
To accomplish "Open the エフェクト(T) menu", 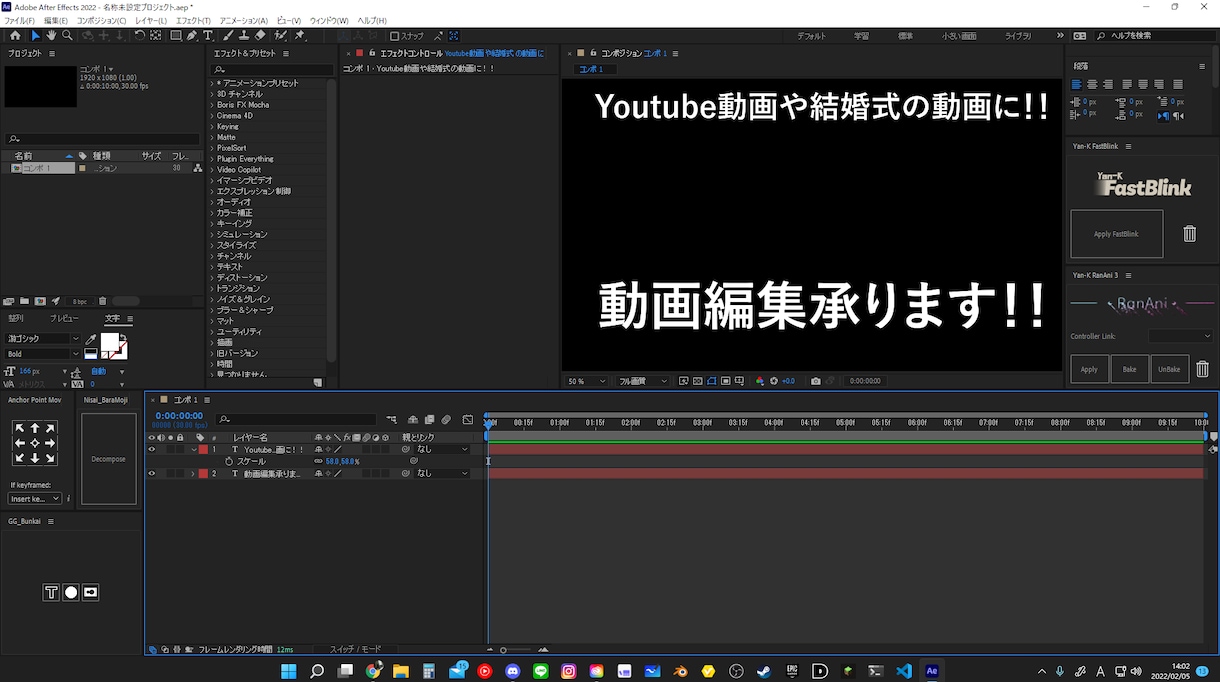I will tap(193, 20).
